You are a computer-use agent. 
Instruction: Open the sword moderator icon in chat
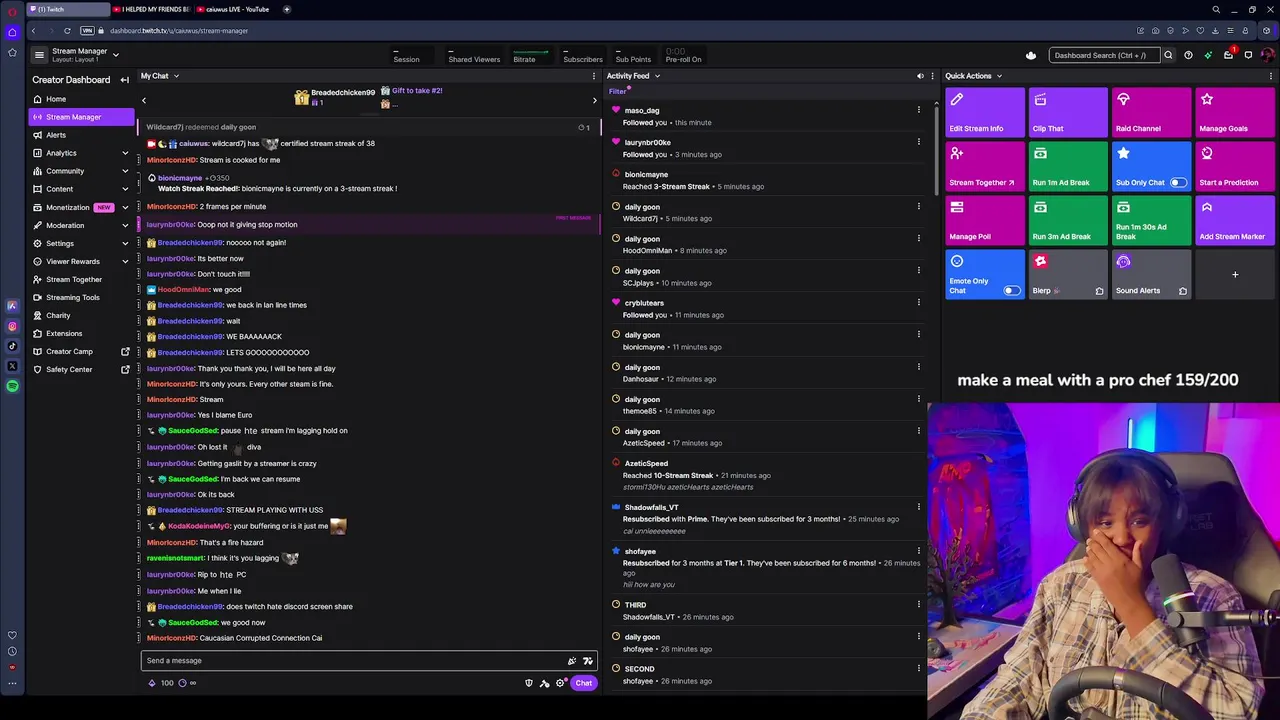pyautogui.click(x=544, y=683)
